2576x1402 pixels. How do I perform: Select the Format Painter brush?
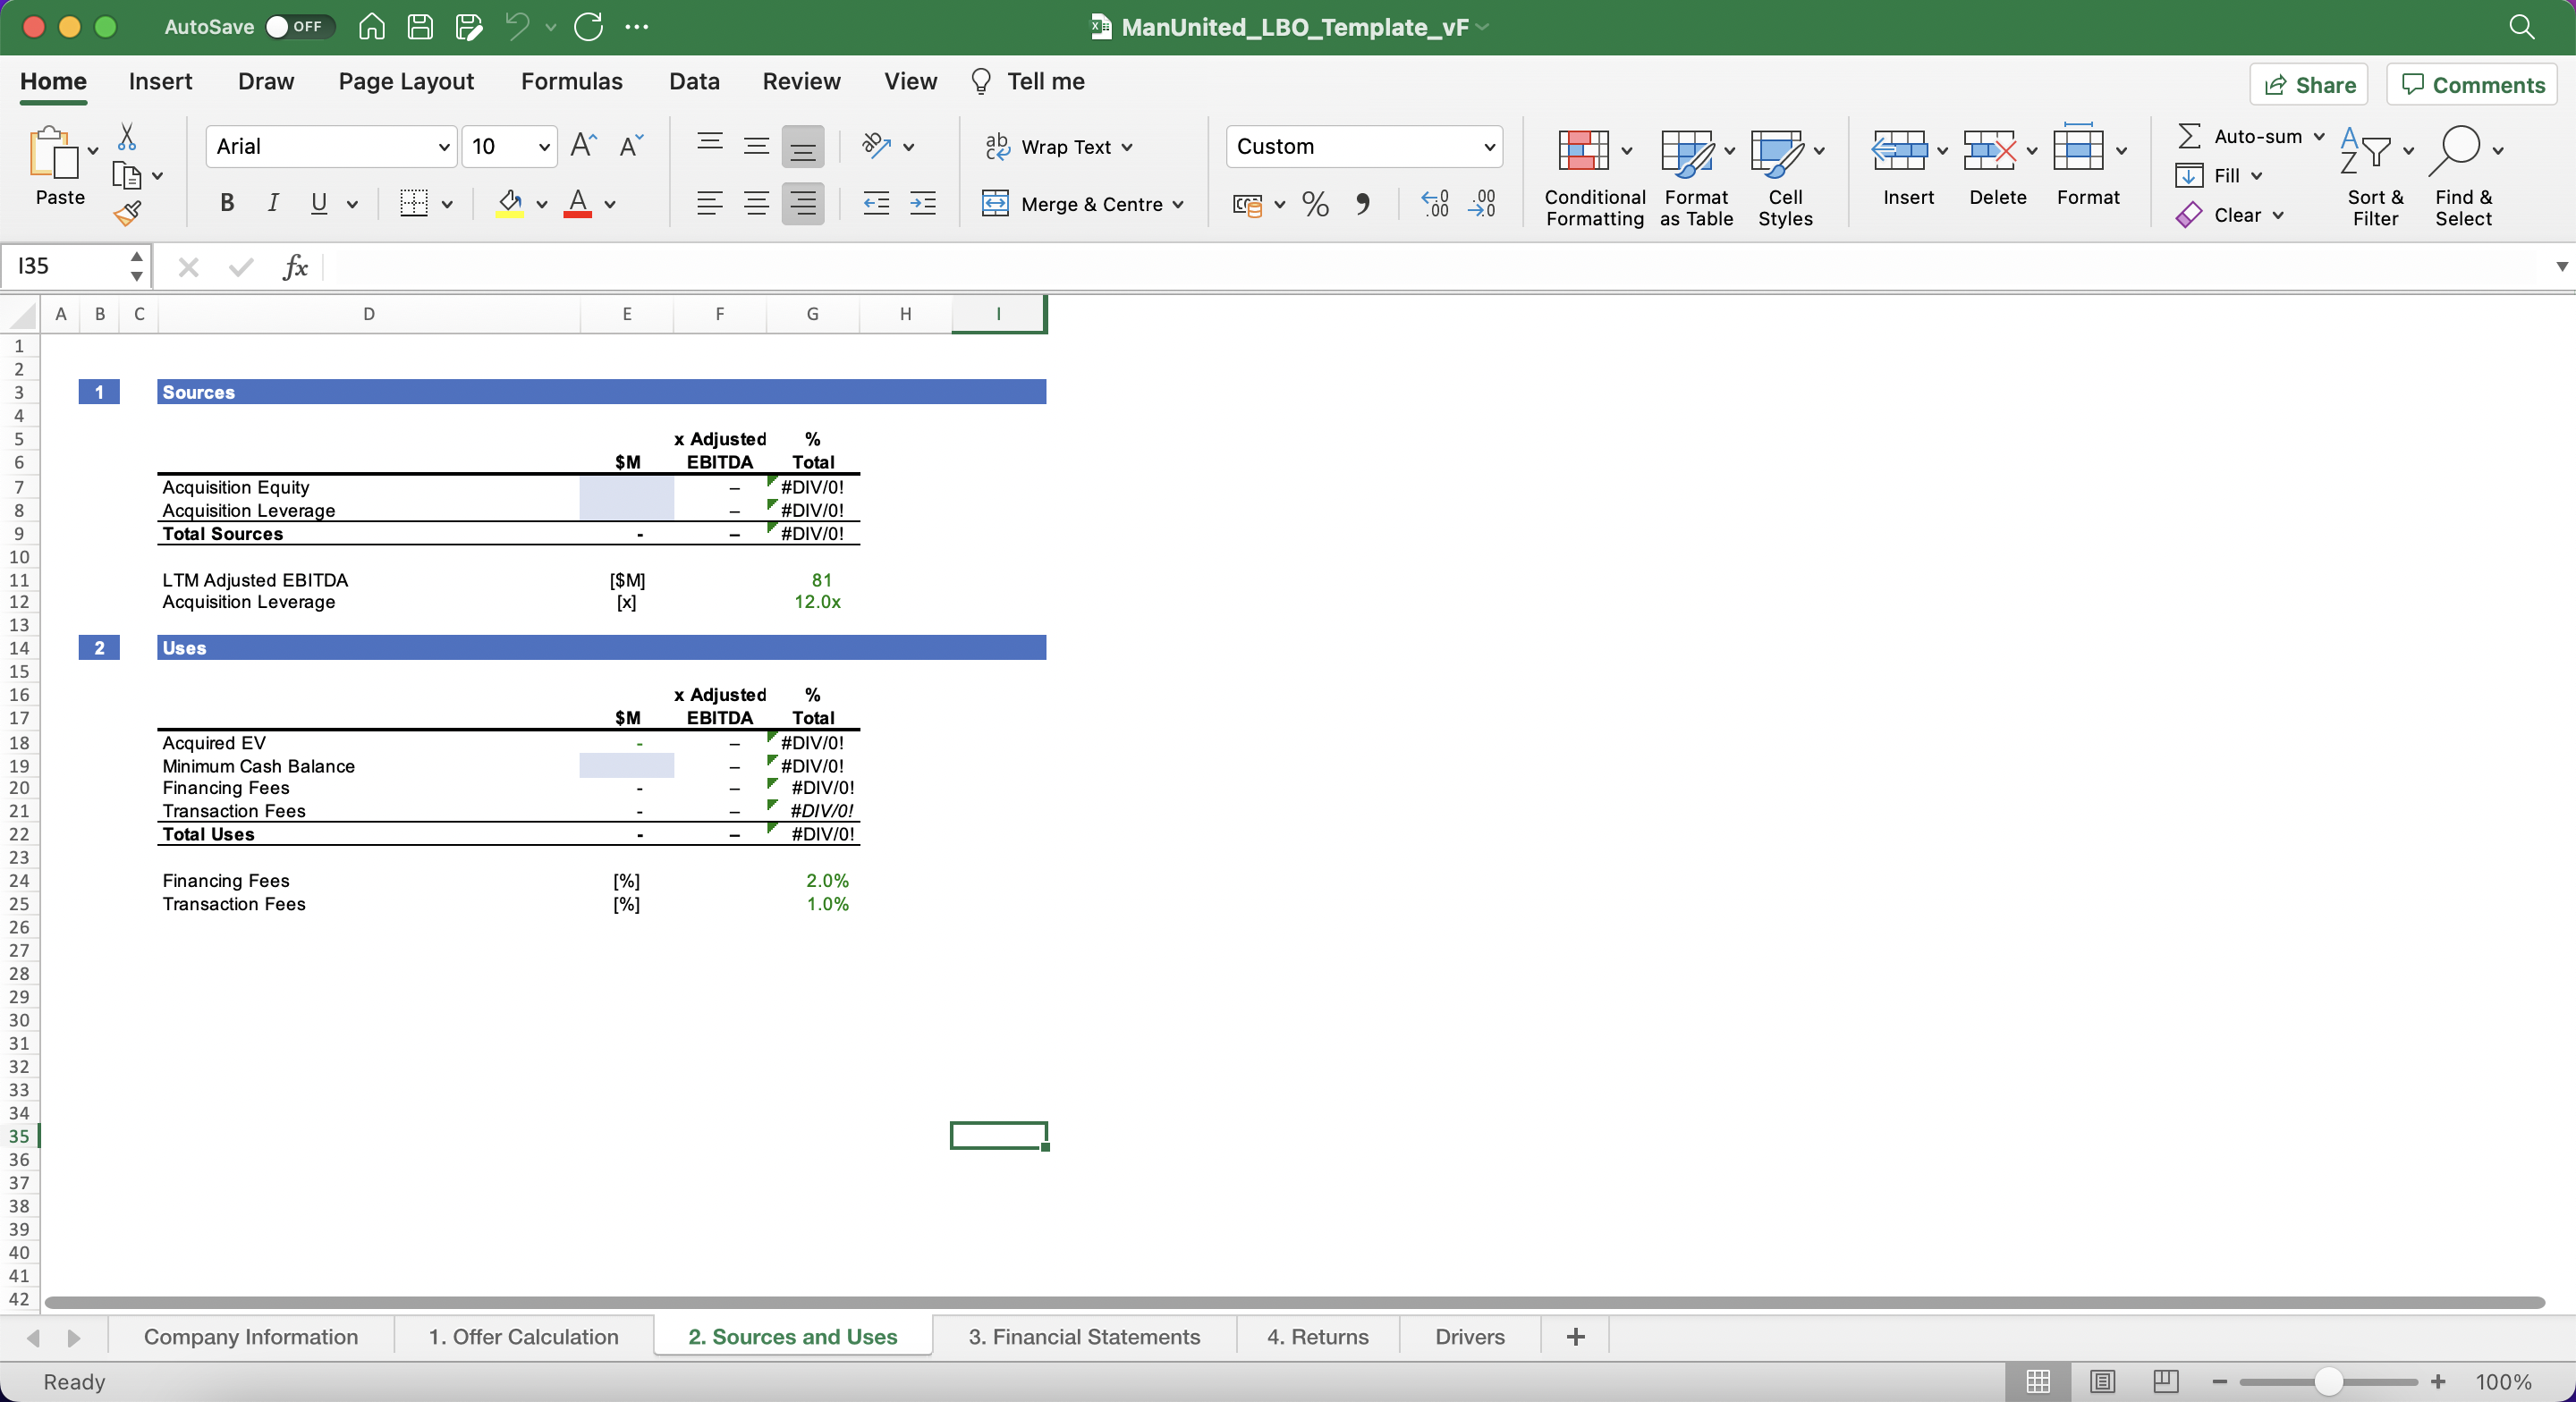(127, 212)
